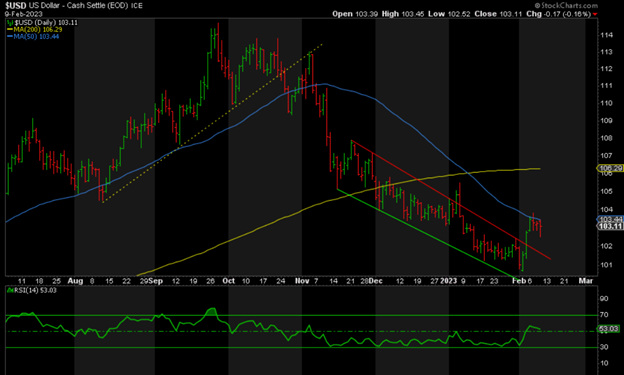This screenshot has height=375, width=624.
Task: Click the 70 level on RSI axis
Action: tap(604, 315)
